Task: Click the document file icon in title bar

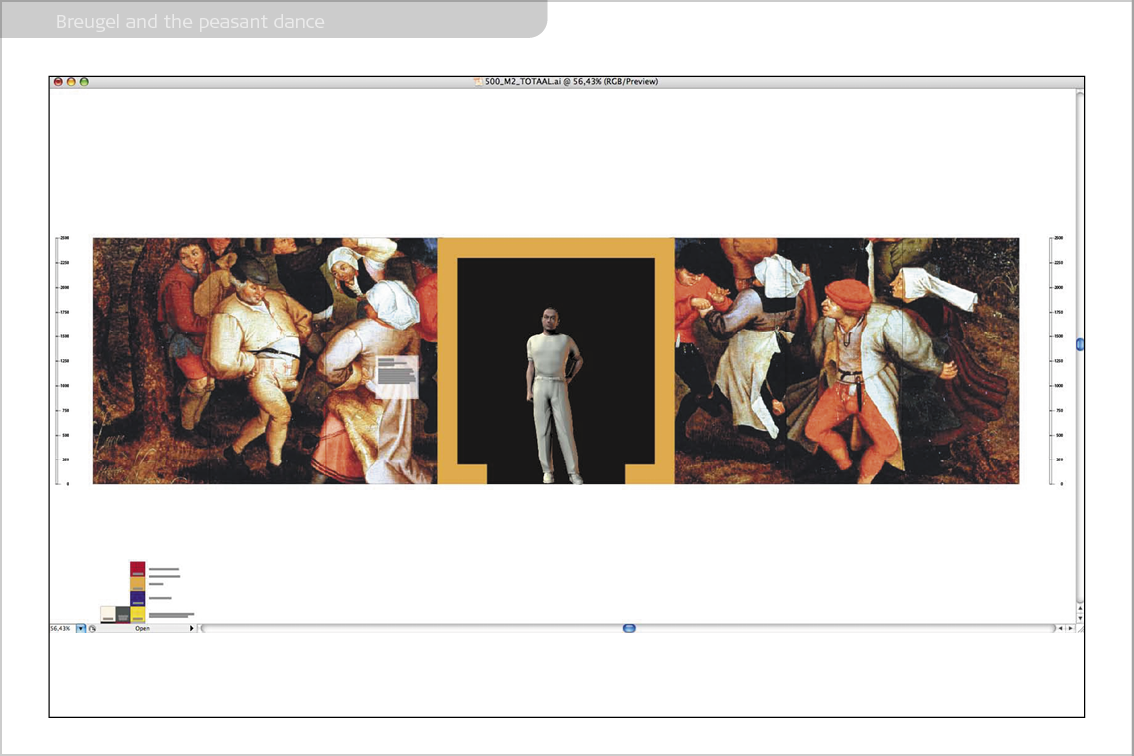Action: click(478, 82)
